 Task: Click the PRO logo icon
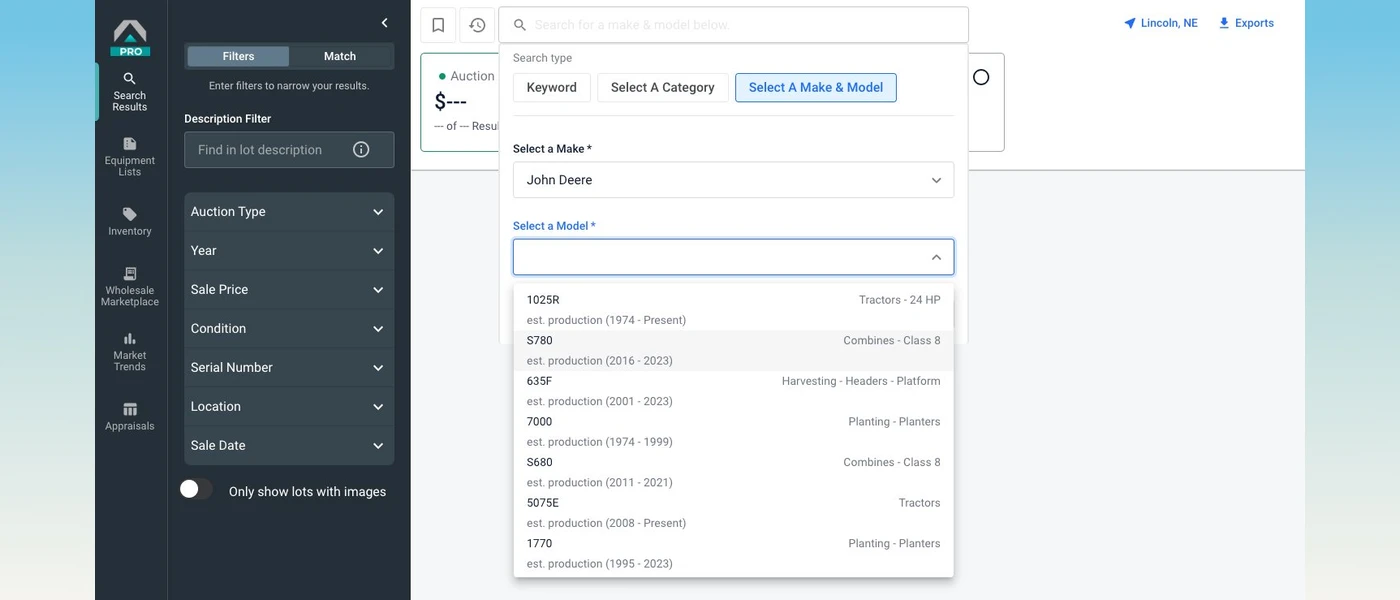tap(130, 38)
